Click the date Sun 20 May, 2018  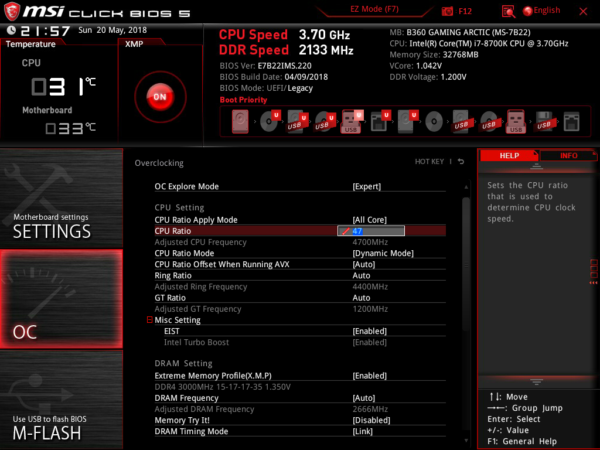click(112, 30)
